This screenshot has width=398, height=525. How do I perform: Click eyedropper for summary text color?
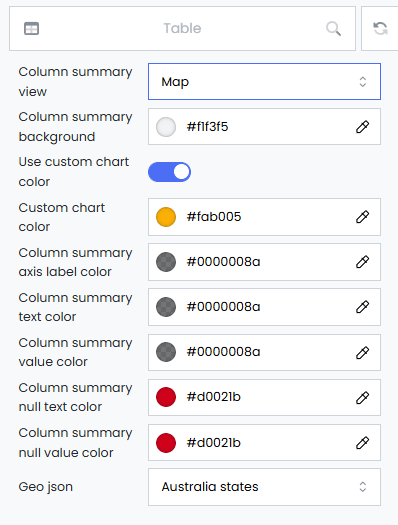pyautogui.click(x=362, y=307)
